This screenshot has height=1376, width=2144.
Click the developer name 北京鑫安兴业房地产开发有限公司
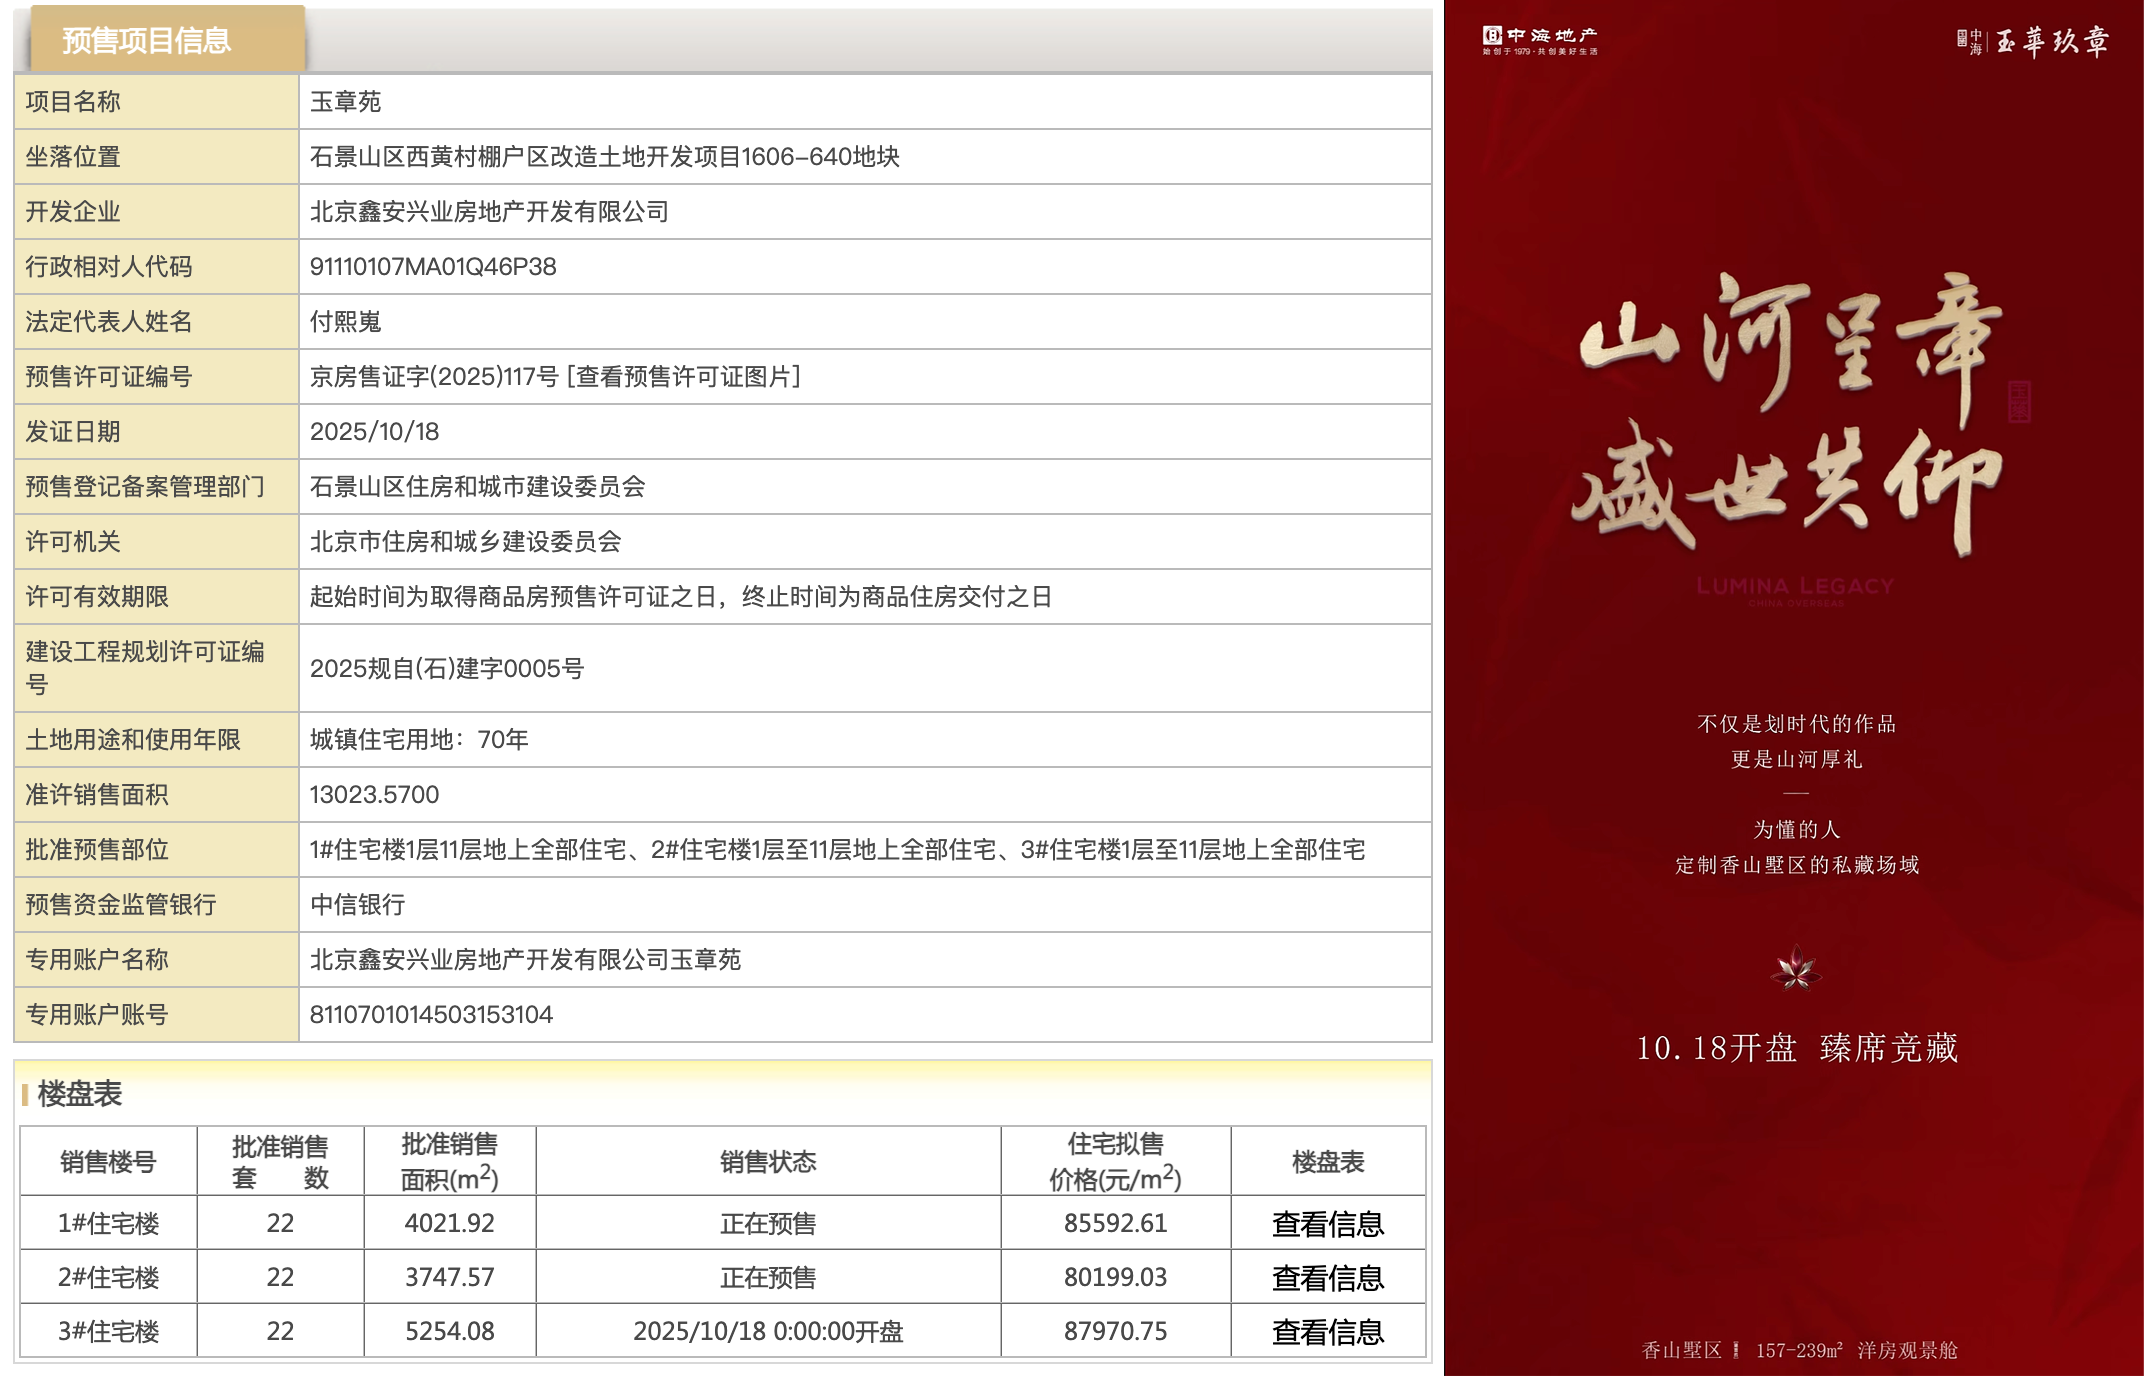(x=489, y=212)
